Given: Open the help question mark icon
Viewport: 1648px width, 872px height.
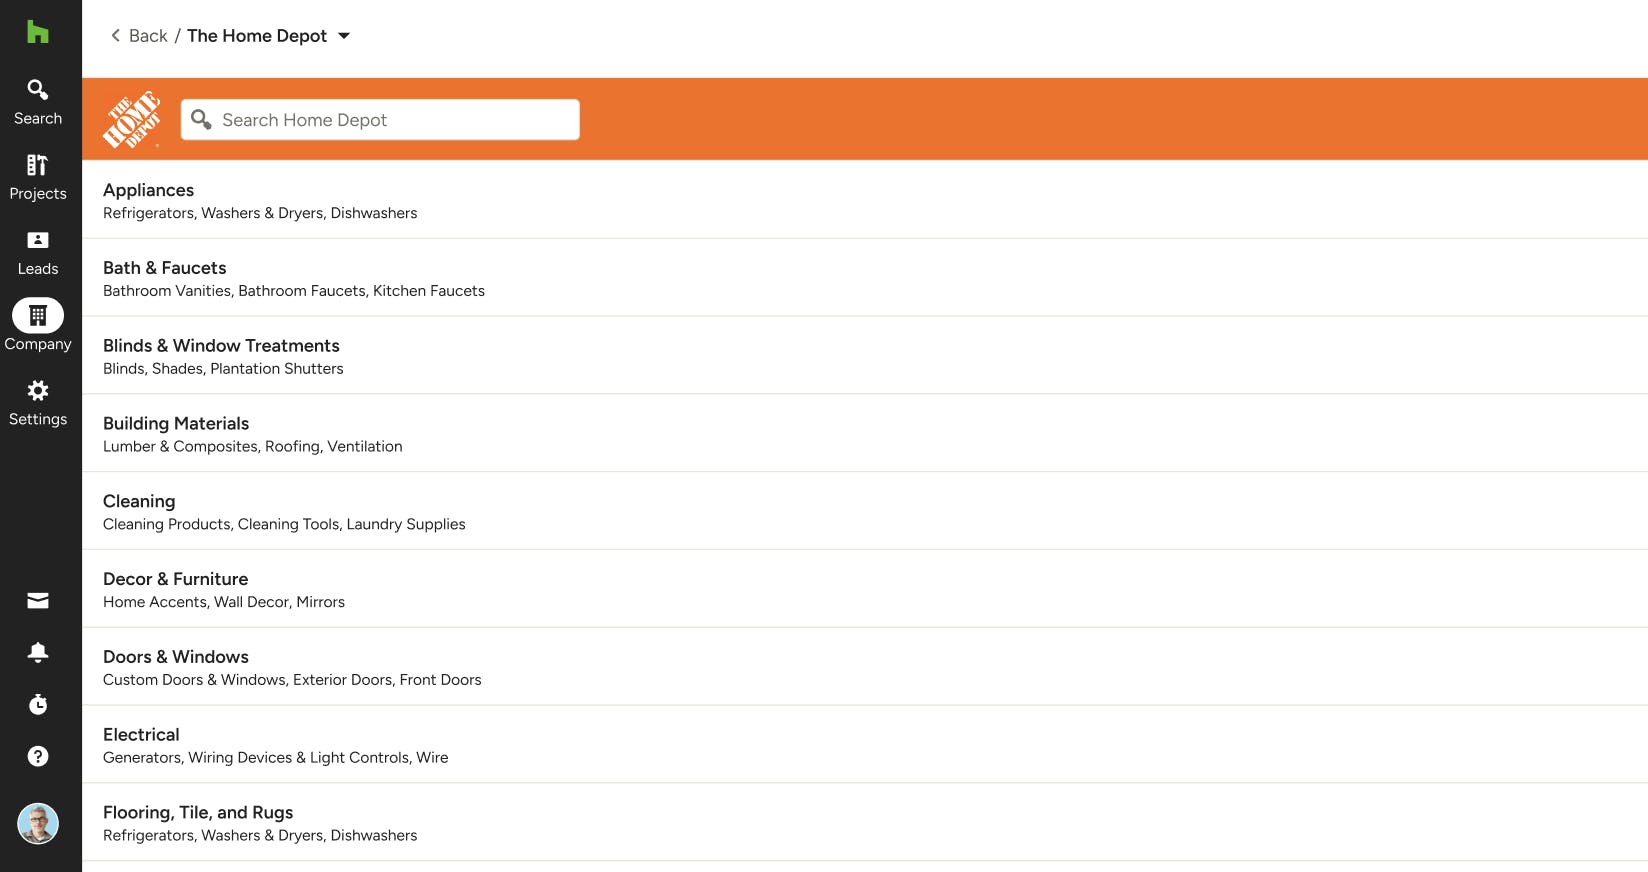Looking at the screenshot, I should coord(38,756).
